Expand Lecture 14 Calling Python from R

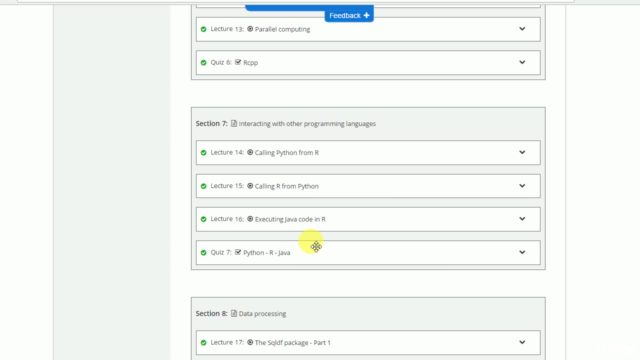tap(522, 152)
